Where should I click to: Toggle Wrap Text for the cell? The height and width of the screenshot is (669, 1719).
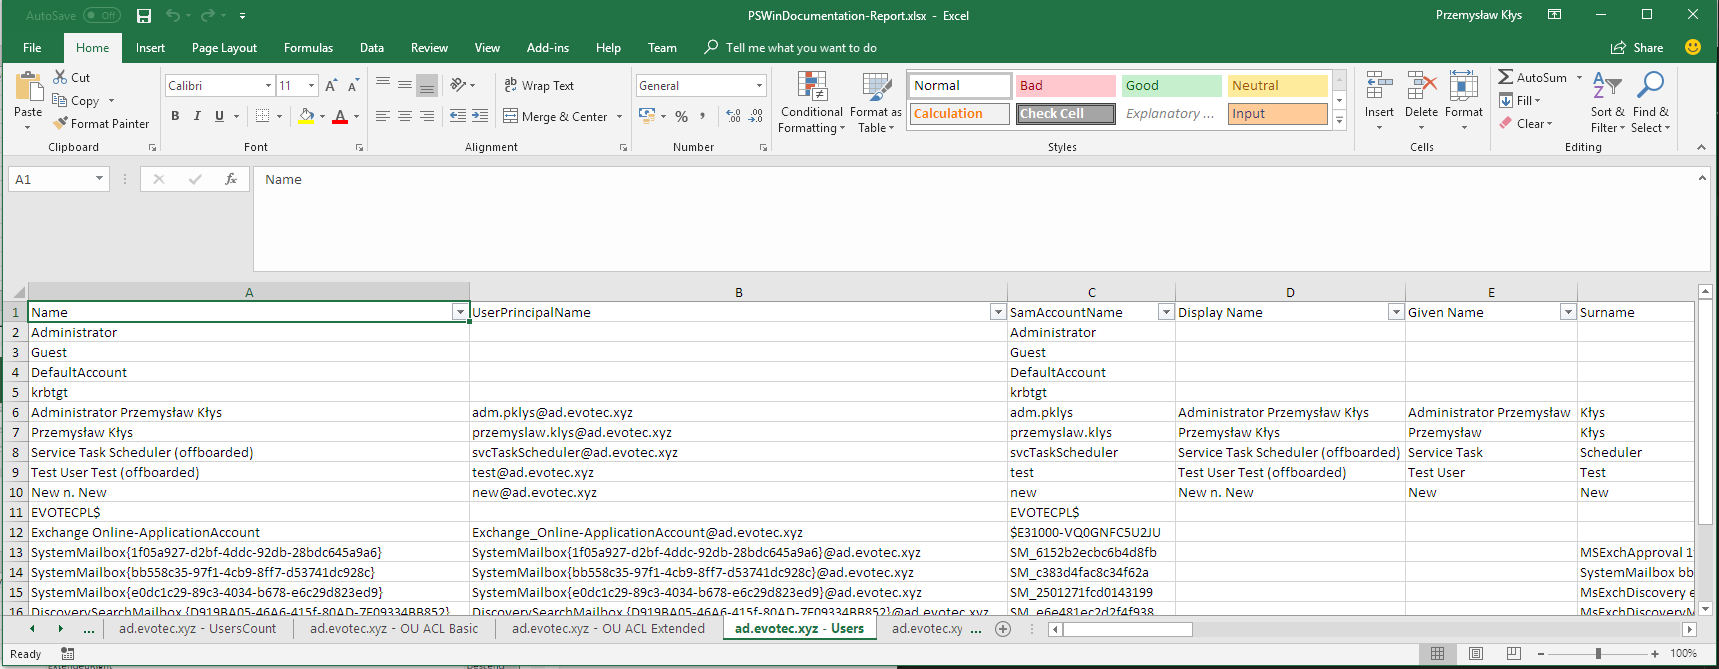point(539,86)
